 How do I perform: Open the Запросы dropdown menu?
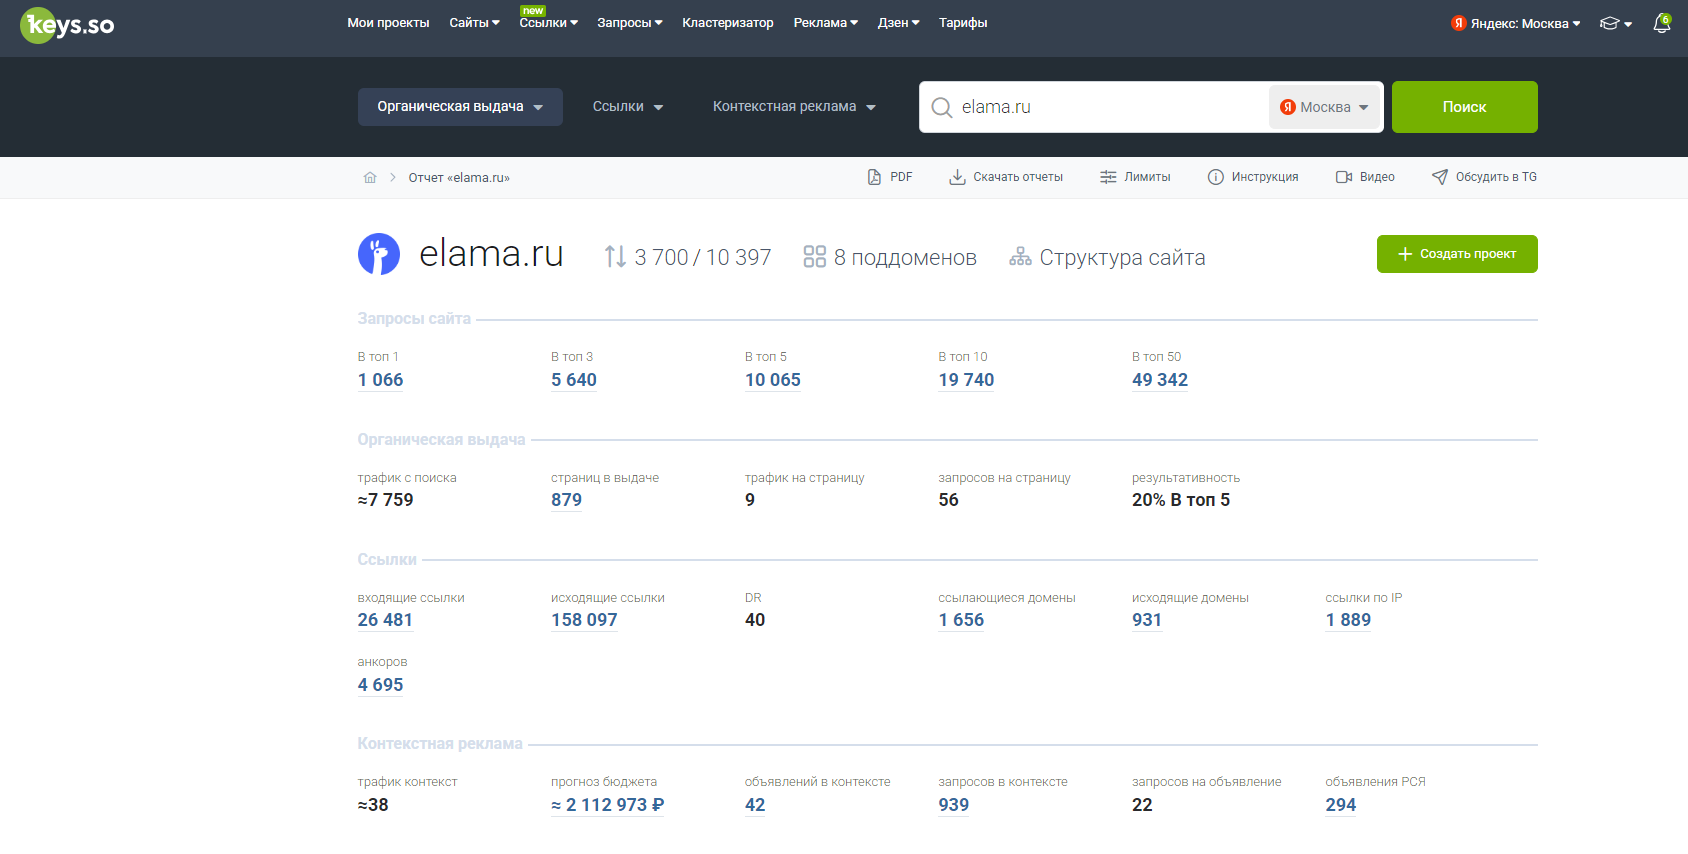tap(630, 23)
